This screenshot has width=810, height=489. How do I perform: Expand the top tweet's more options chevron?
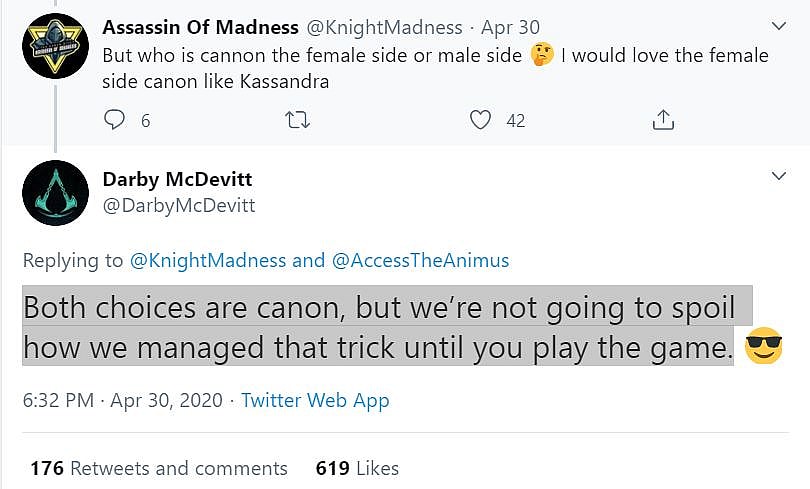[x=780, y=25]
